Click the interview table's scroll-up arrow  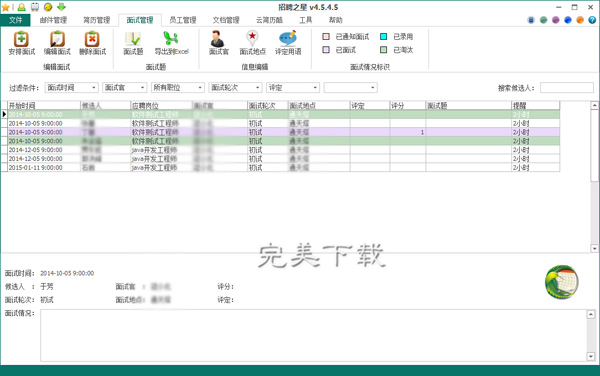594,105
